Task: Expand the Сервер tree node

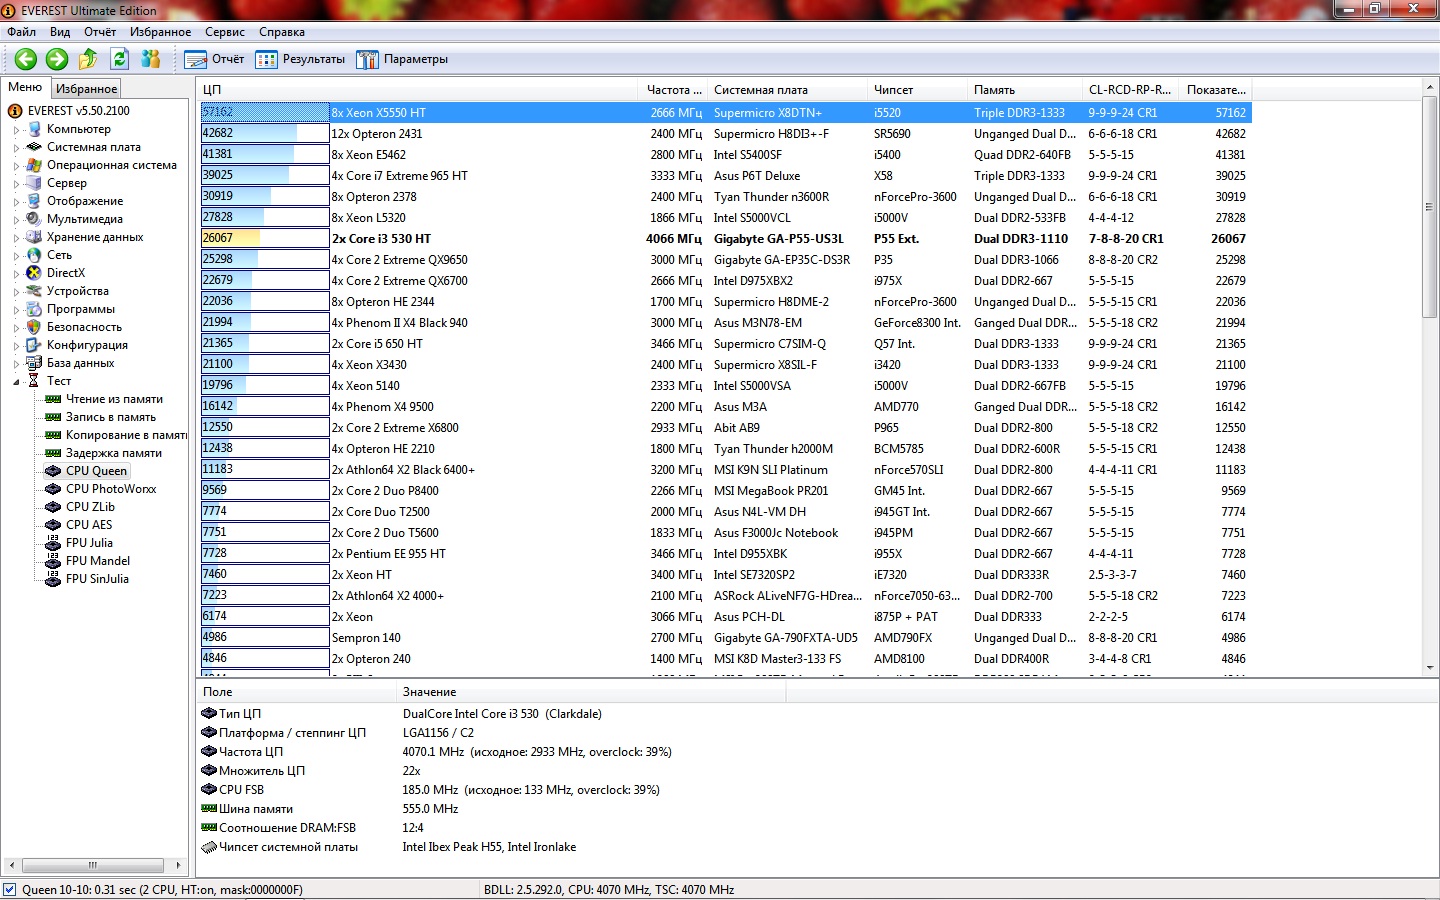Action: [16, 183]
